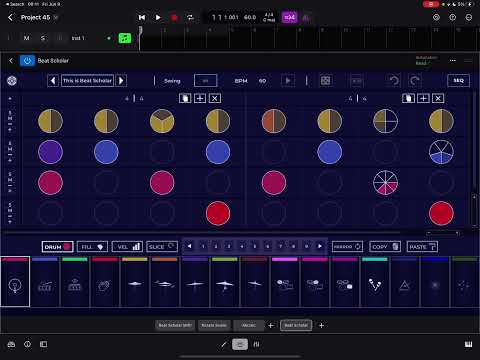Undo the last Beat Scholar edit
The height and width of the screenshot is (360, 480).
pos(394,81)
